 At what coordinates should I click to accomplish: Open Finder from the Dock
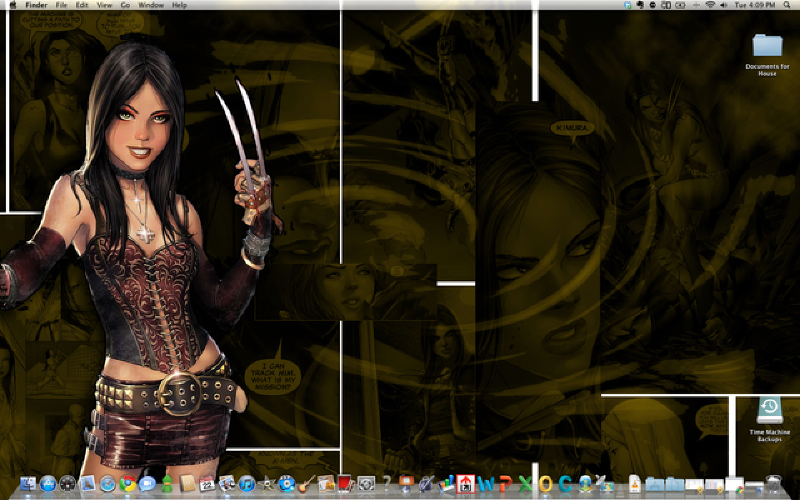coord(28,483)
